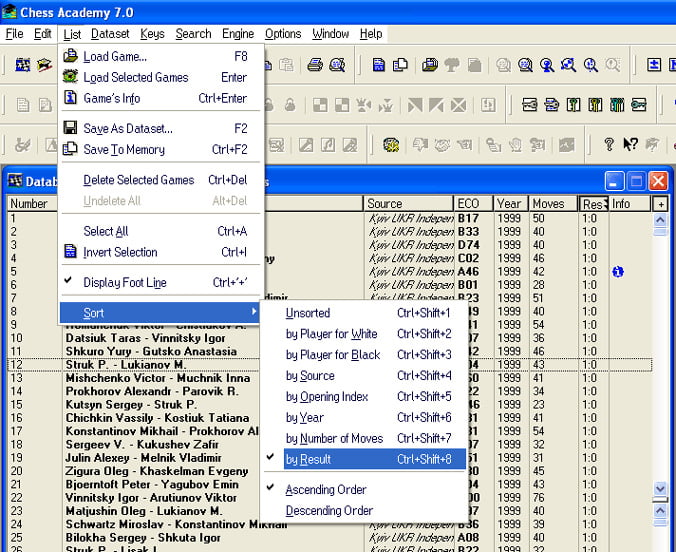
Task: Select Descending Order option
Action: pyautogui.click(x=365, y=511)
